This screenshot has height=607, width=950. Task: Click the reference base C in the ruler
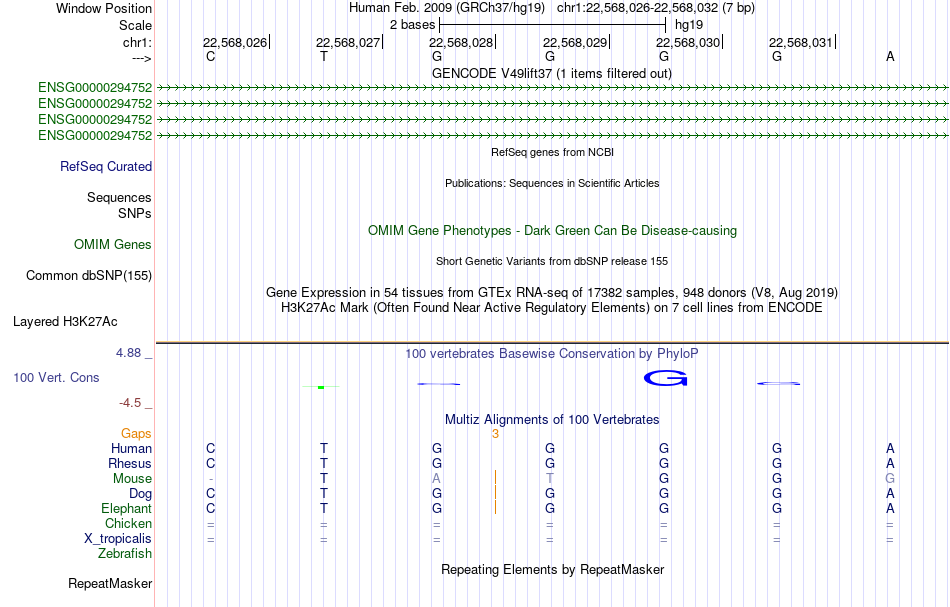pyautogui.click(x=210, y=56)
